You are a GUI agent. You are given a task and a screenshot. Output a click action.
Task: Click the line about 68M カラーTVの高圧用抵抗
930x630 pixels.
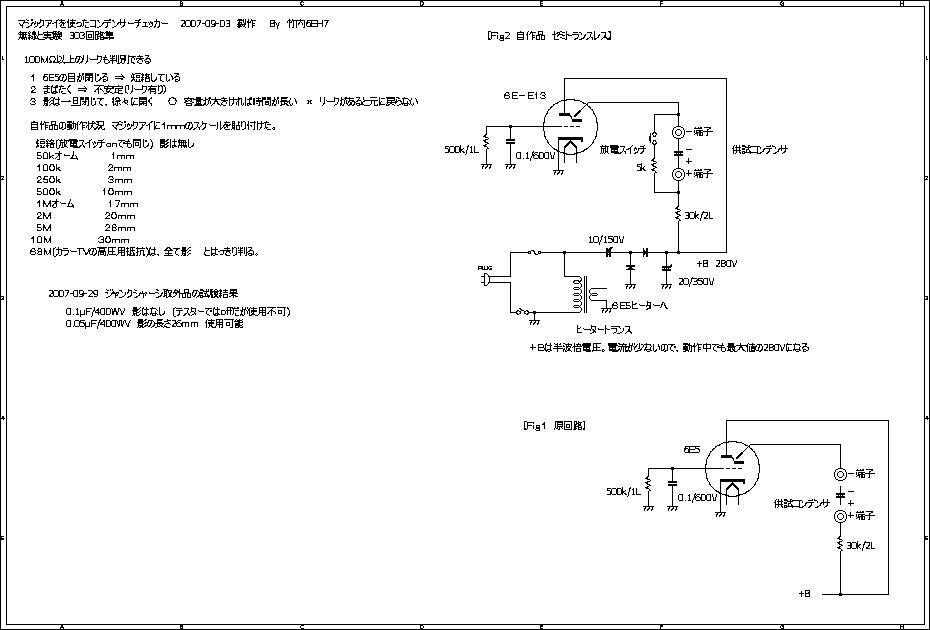[145, 252]
